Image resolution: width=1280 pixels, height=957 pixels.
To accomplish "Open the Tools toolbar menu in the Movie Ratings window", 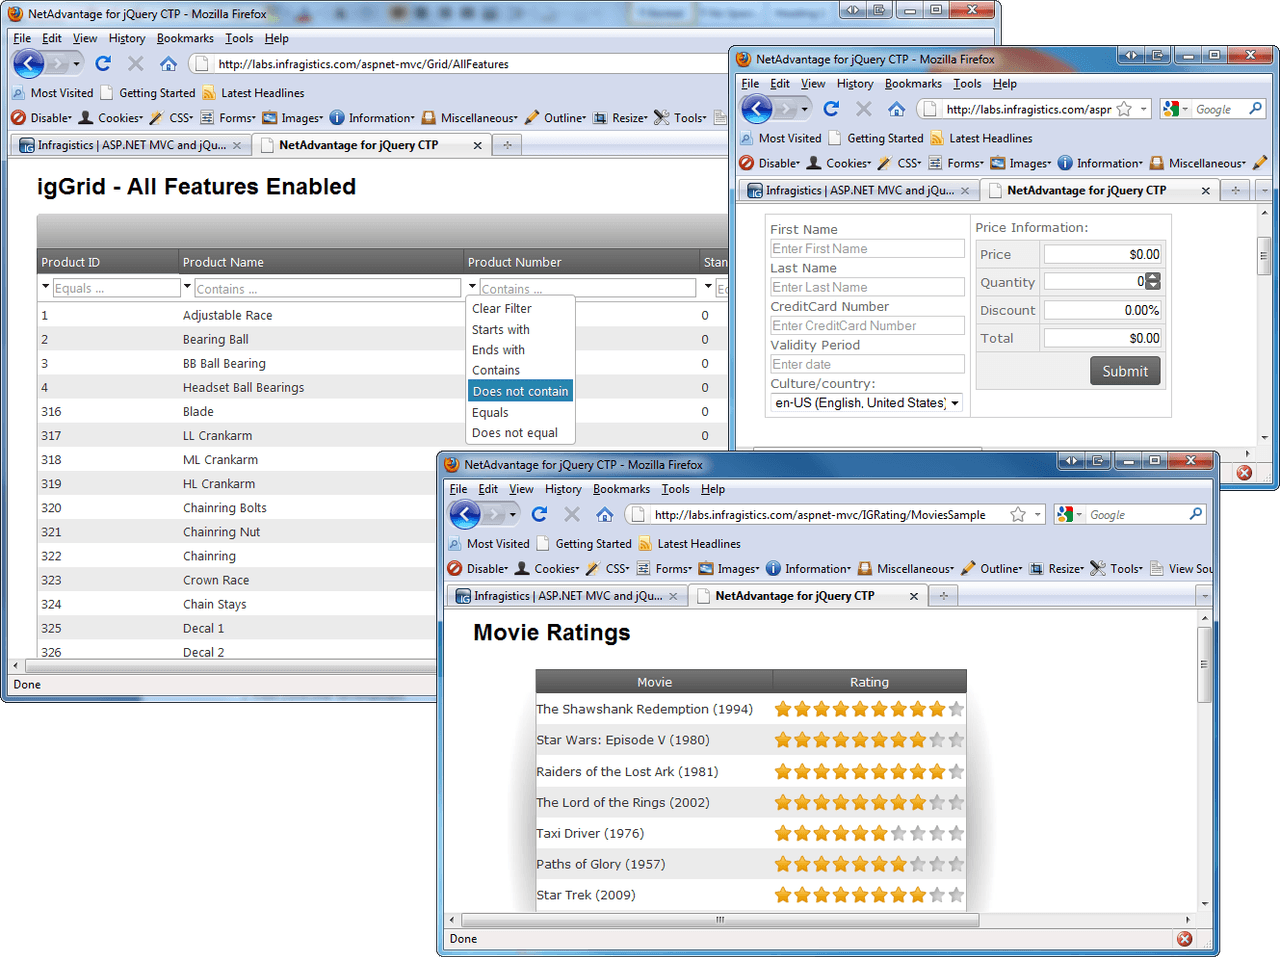I will 1116,569.
